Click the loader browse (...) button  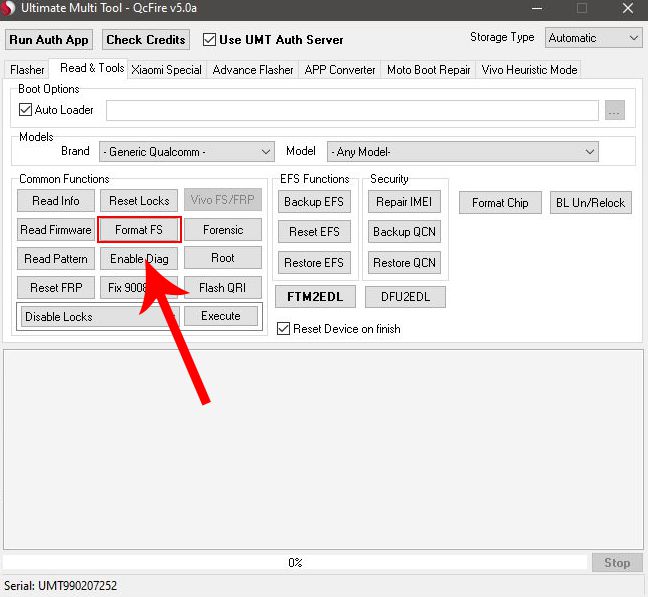(x=615, y=110)
